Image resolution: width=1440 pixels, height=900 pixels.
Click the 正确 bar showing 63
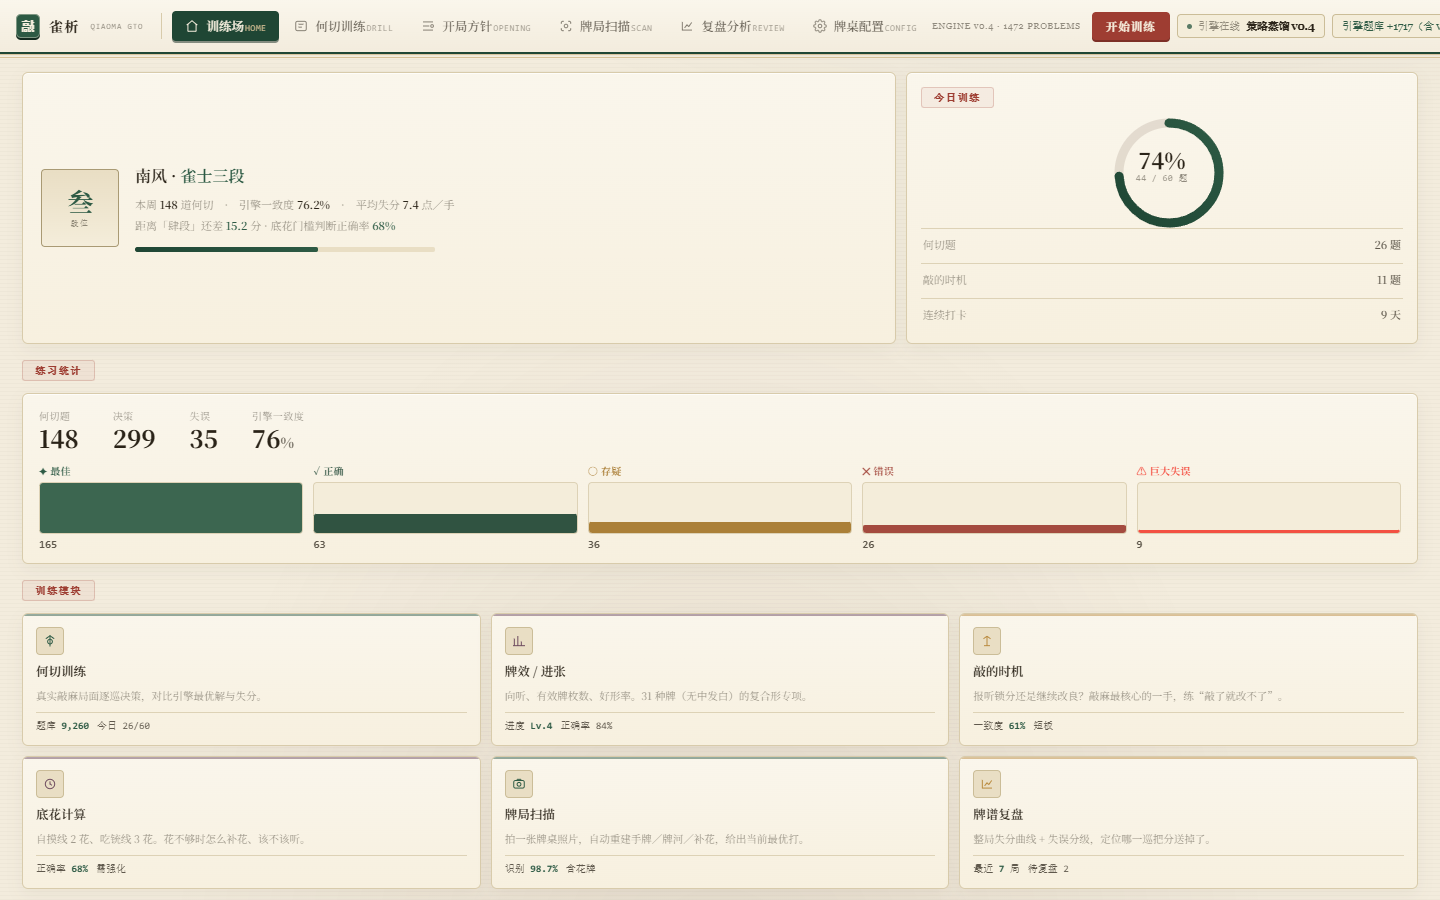tap(445, 508)
